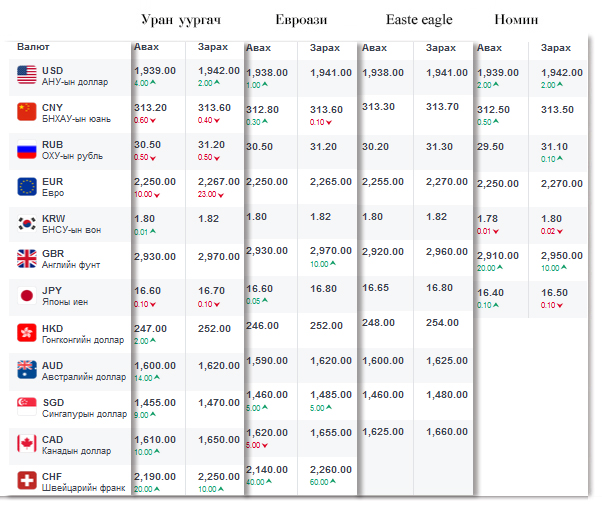Select the Евроази bank heading

point(302,20)
